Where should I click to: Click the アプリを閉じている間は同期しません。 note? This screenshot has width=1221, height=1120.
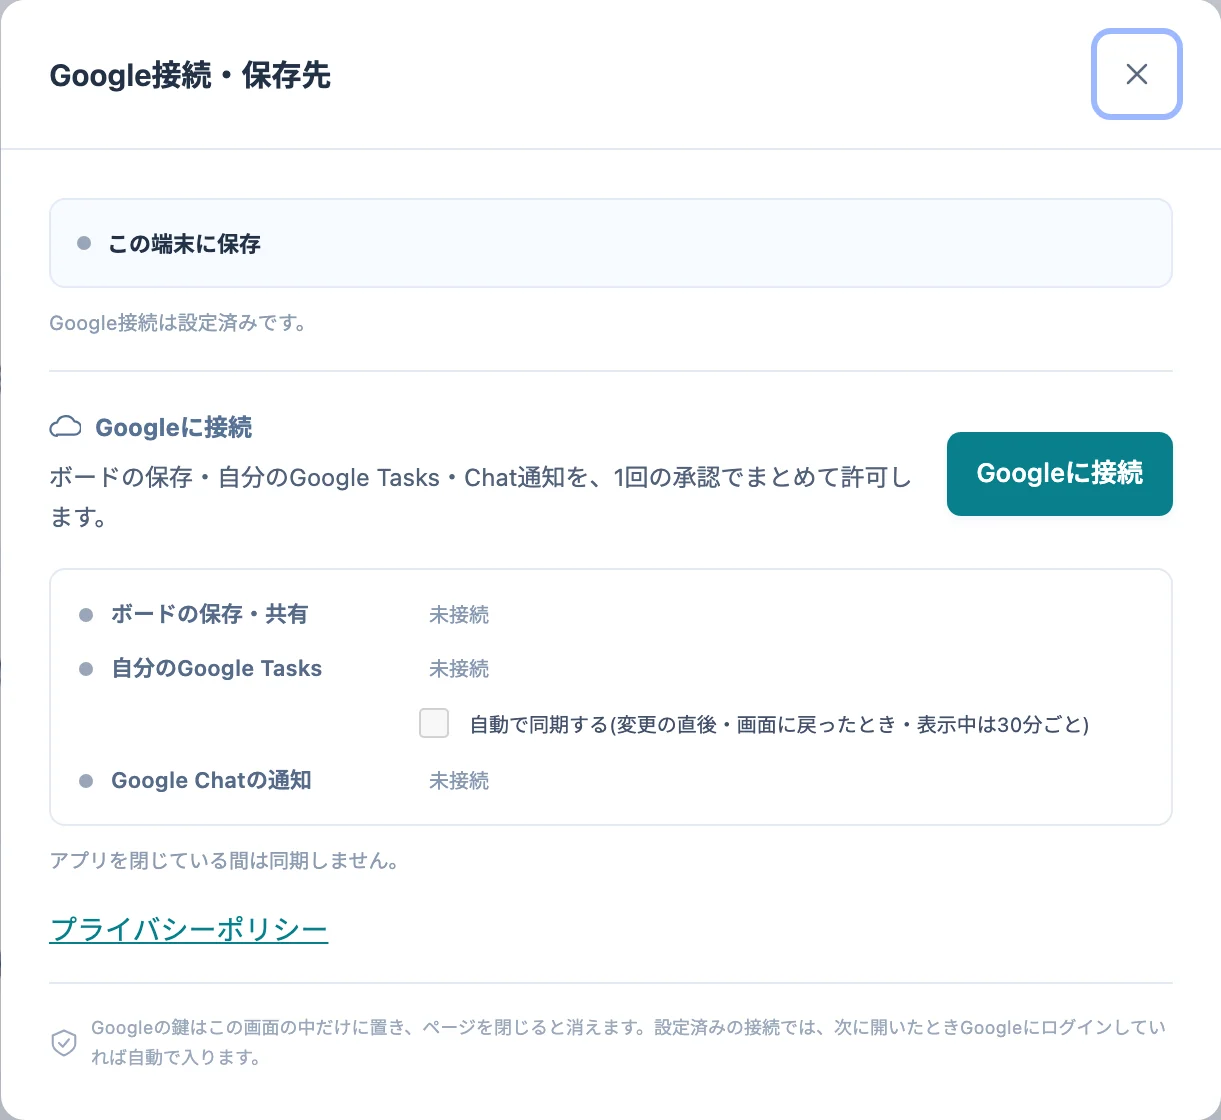coord(225,861)
